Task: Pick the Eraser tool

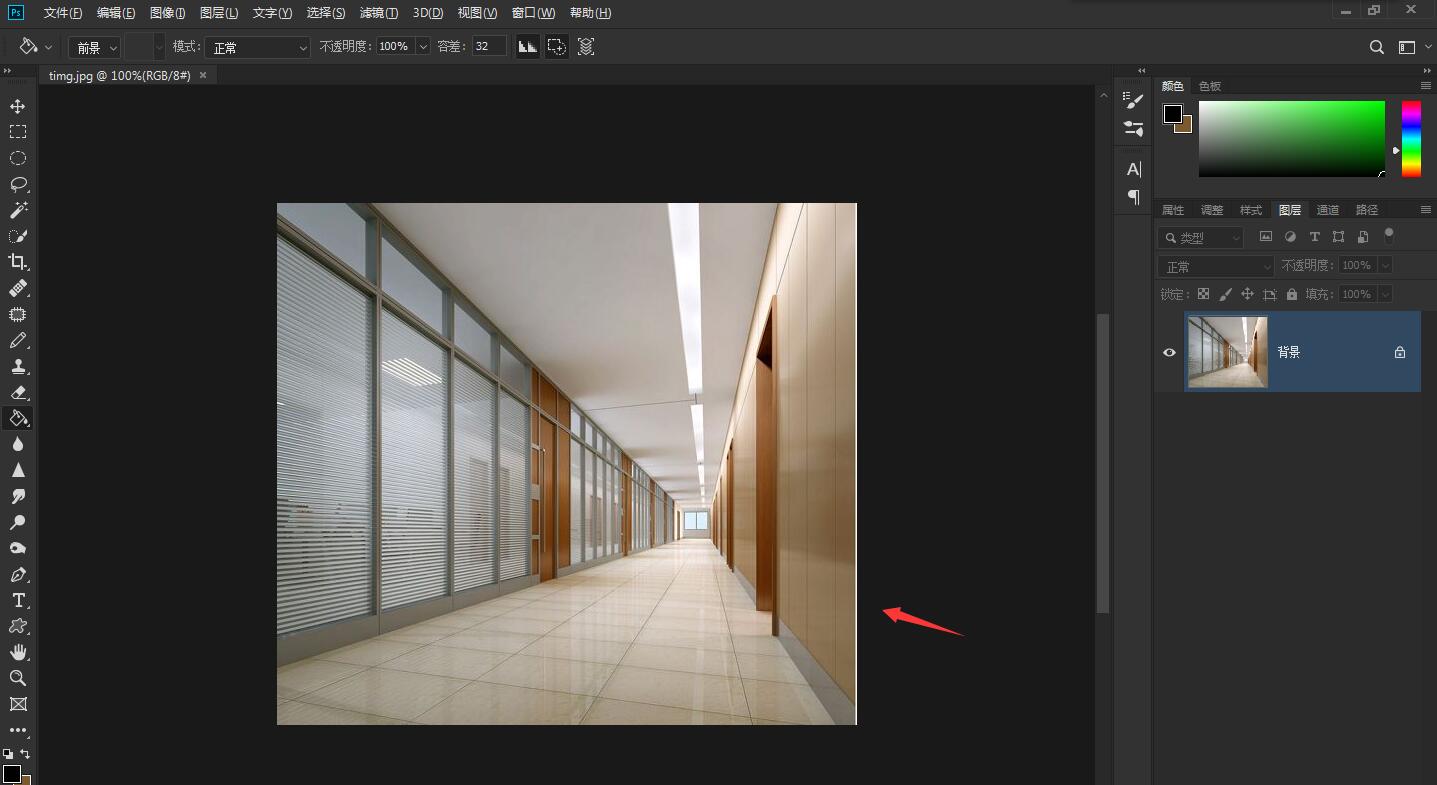Action: point(18,392)
